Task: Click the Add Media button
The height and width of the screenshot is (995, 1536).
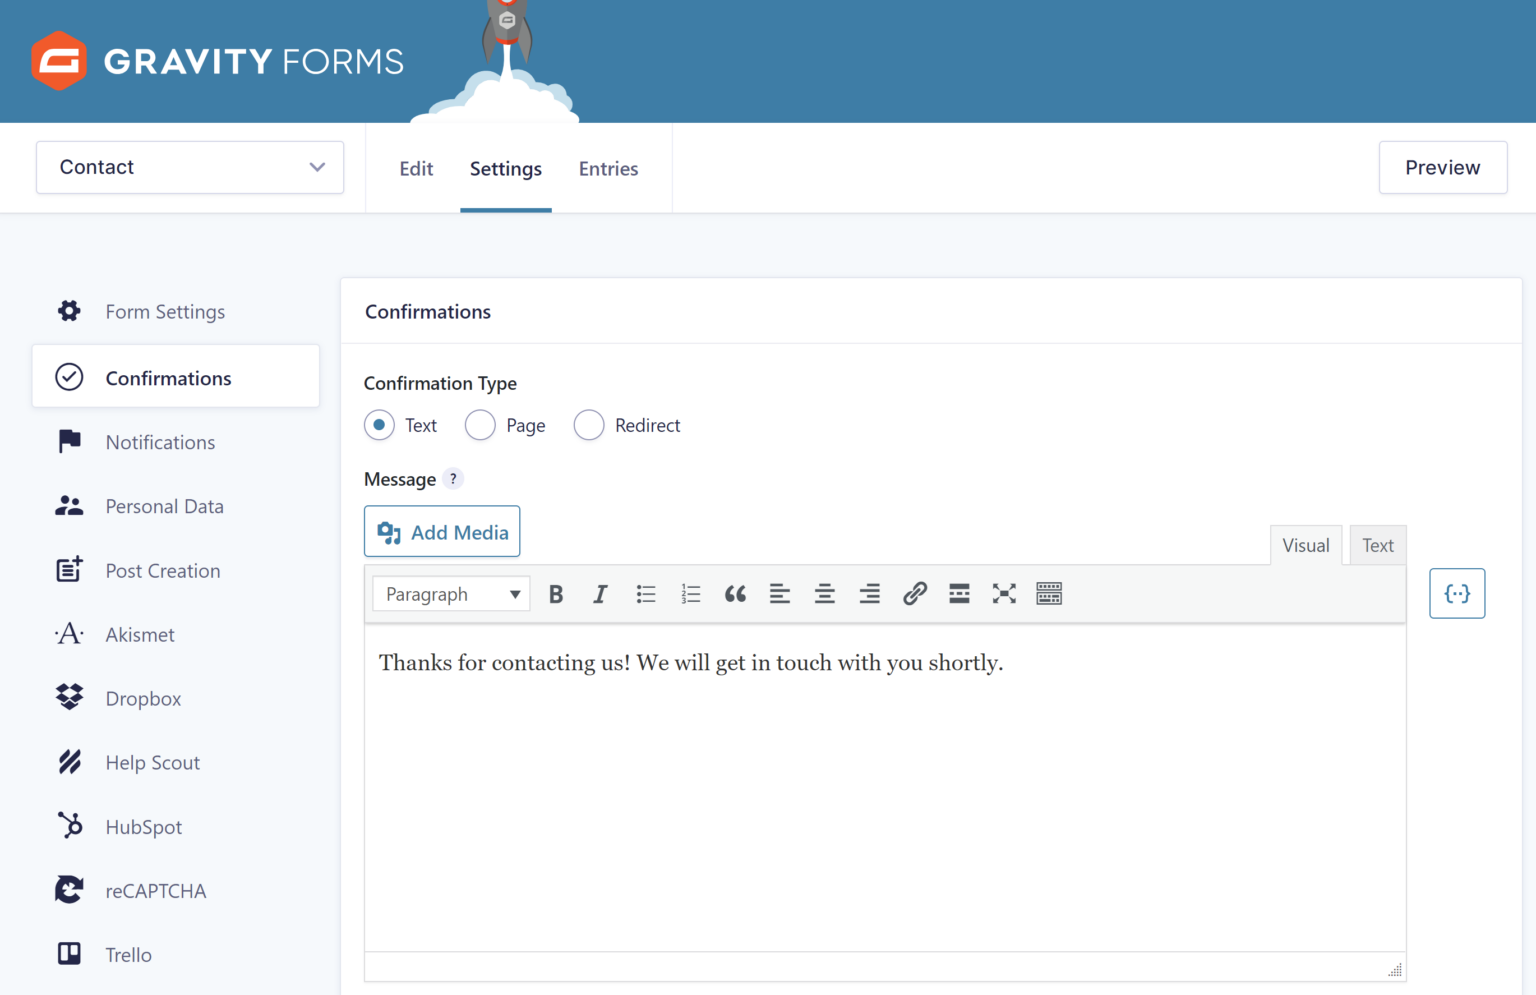Action: [x=442, y=531]
